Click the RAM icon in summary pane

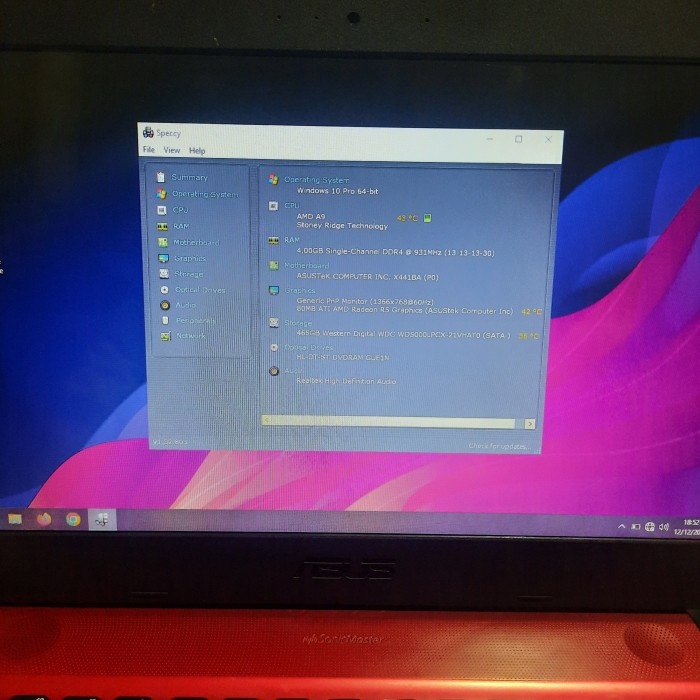(273, 241)
